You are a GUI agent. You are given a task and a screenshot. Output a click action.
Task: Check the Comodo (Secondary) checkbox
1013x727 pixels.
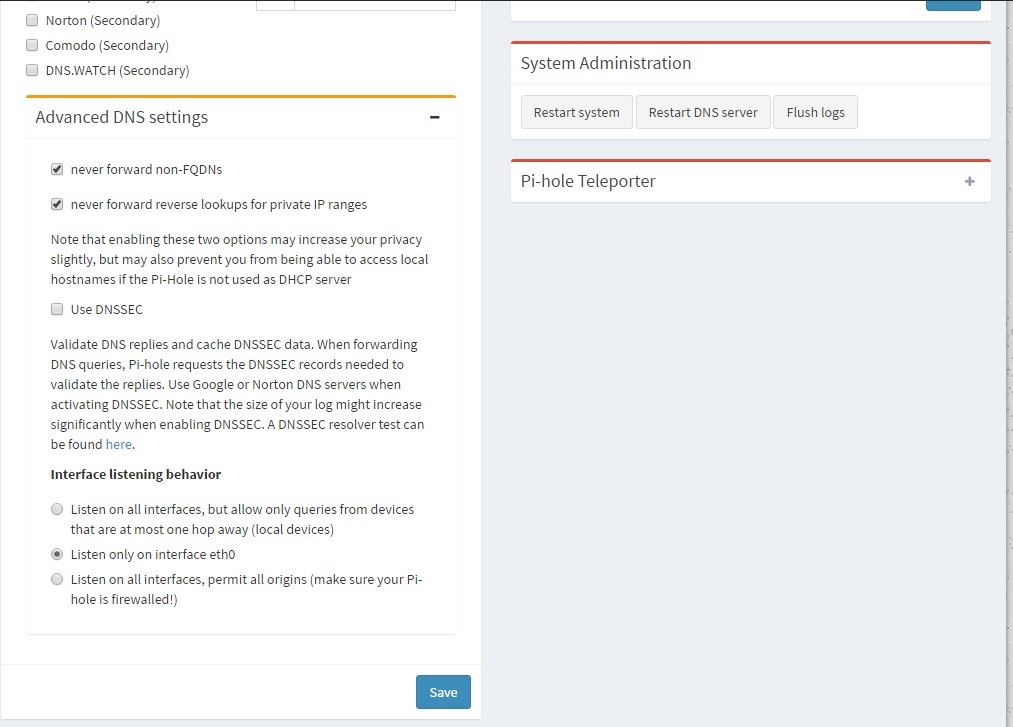coord(32,45)
